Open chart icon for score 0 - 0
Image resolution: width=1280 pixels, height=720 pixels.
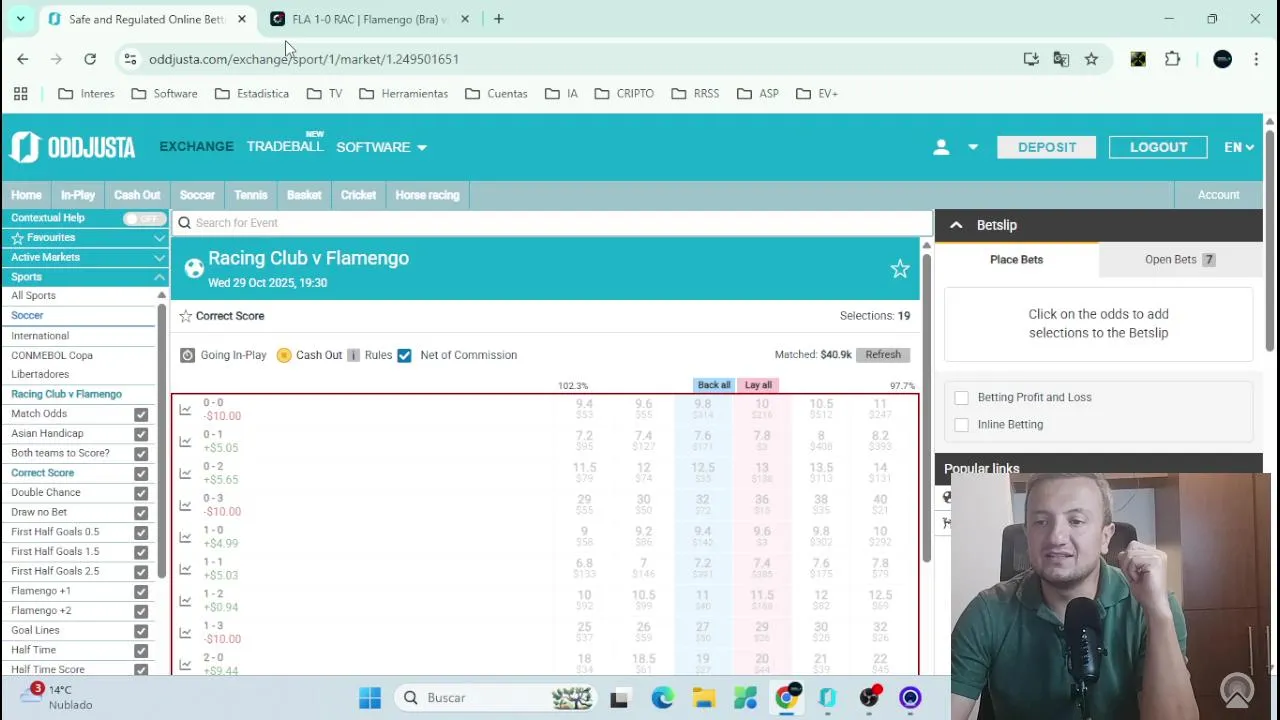185,410
